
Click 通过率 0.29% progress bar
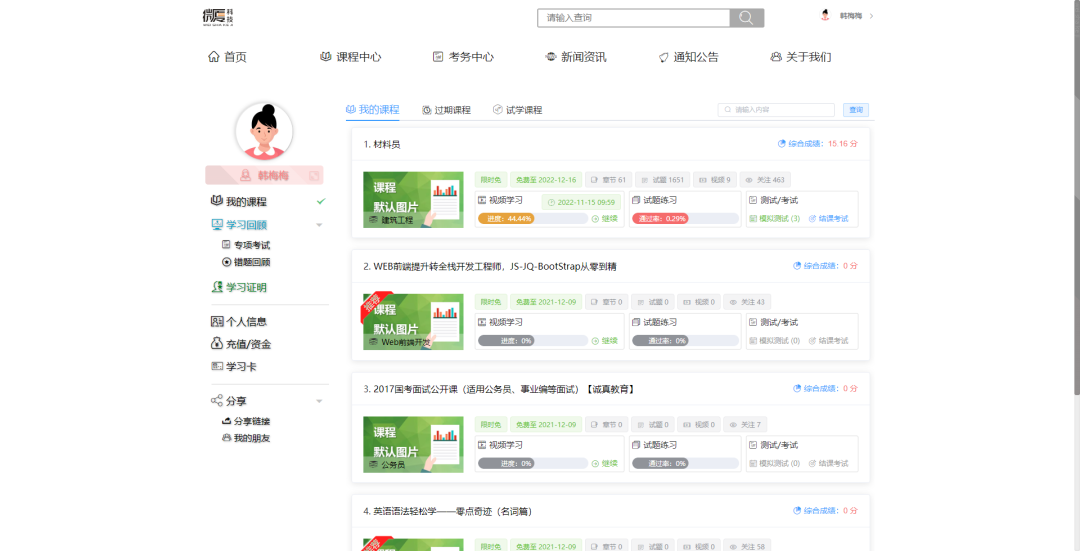pos(686,219)
